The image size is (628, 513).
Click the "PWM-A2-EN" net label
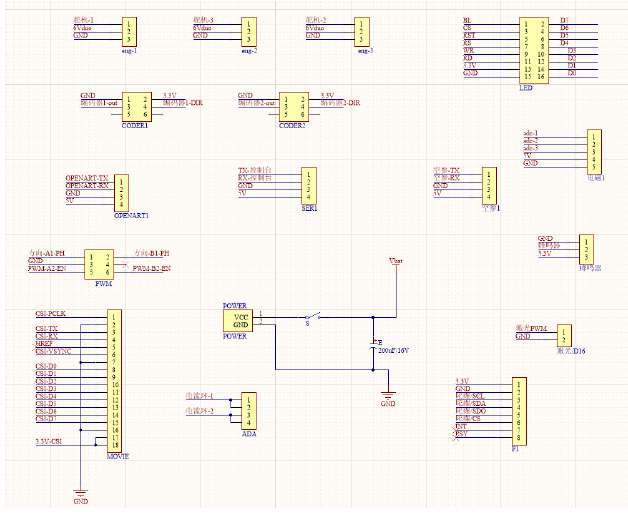pyautogui.click(x=47, y=268)
